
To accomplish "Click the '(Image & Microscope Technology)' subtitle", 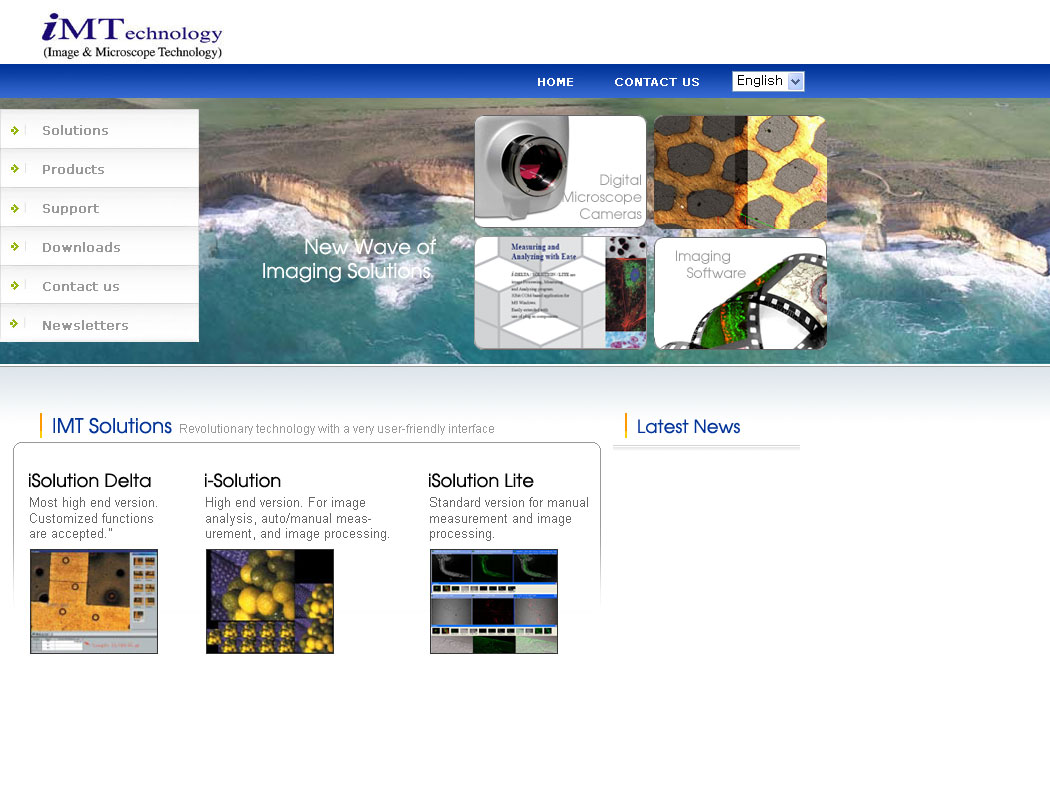I will coord(133,52).
